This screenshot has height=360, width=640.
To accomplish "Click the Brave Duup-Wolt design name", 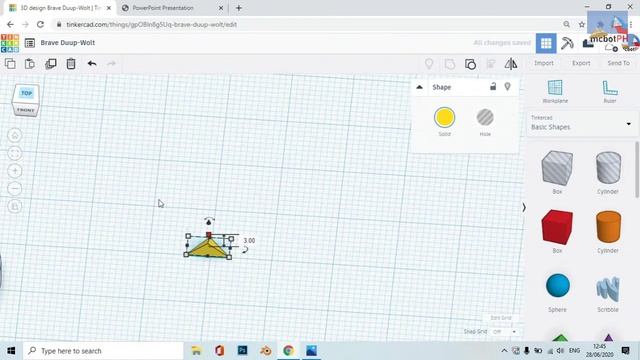I will tap(68, 42).
